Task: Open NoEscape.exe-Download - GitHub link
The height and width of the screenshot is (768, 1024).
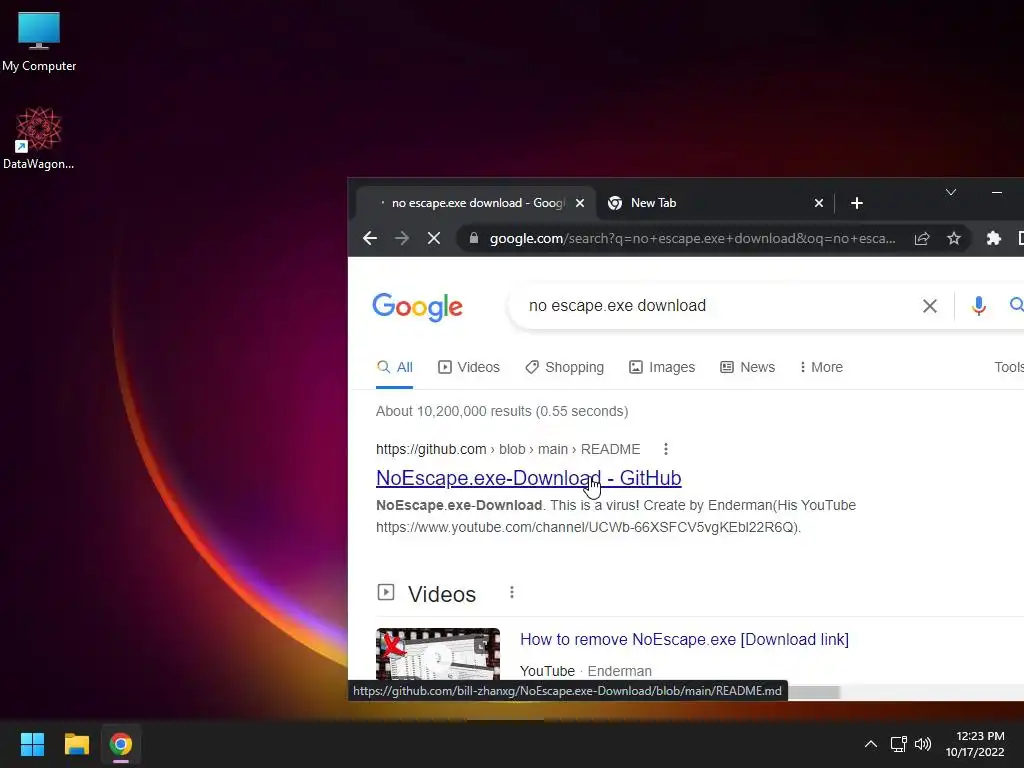Action: [528, 478]
